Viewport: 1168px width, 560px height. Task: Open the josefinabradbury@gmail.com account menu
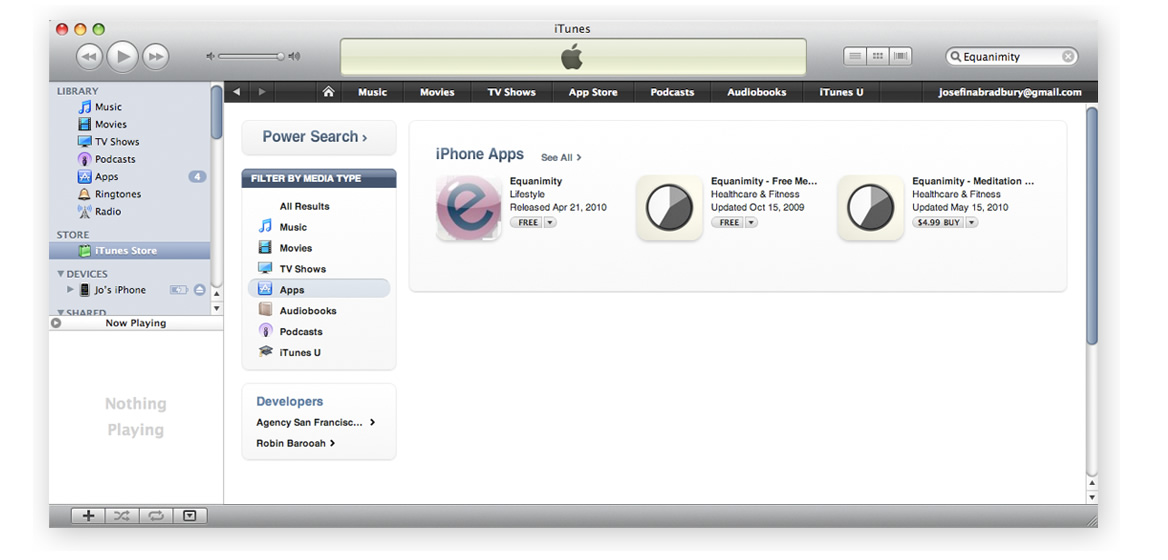tap(1011, 92)
